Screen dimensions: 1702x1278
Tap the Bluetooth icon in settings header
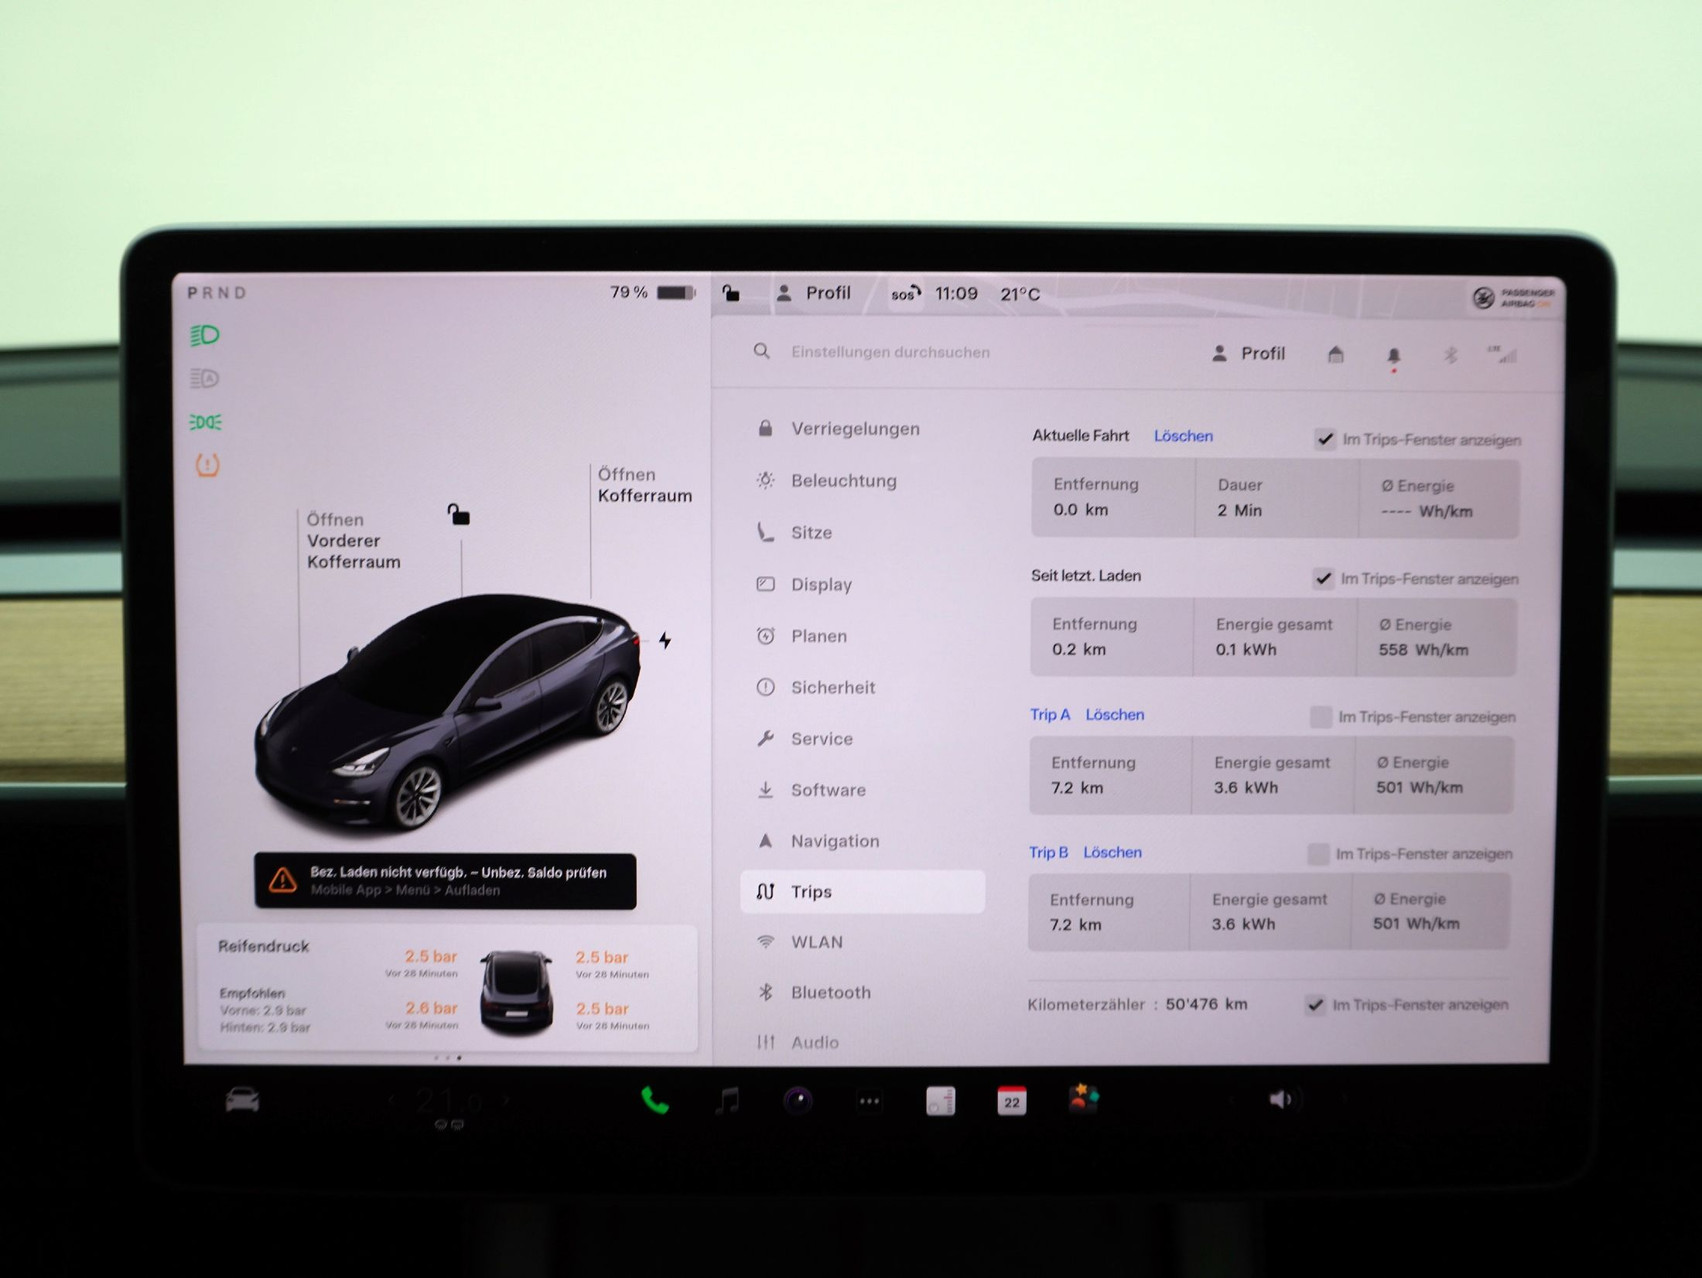pos(1450,355)
